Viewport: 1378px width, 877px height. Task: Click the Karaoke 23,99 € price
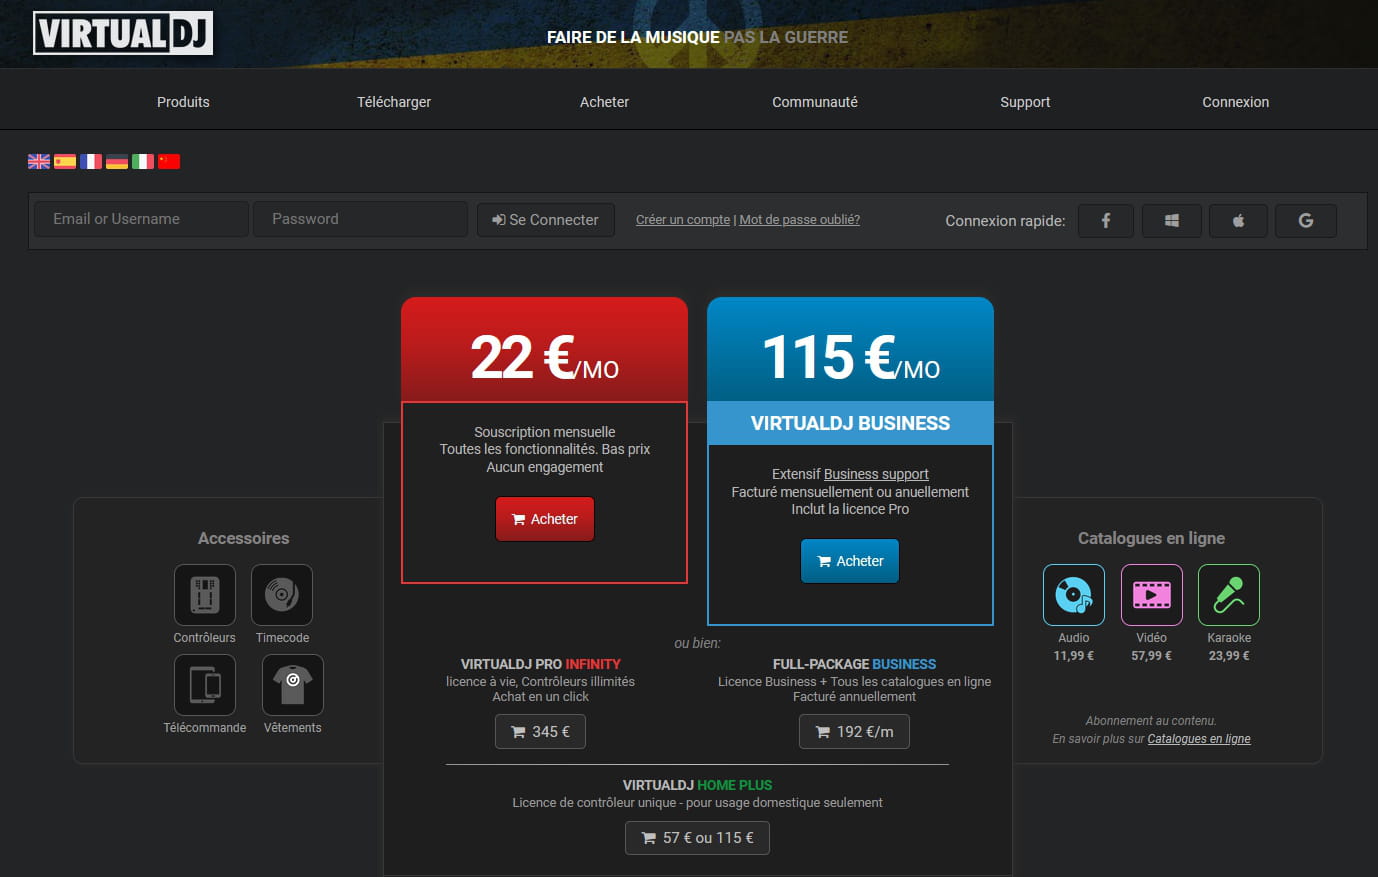(1229, 656)
